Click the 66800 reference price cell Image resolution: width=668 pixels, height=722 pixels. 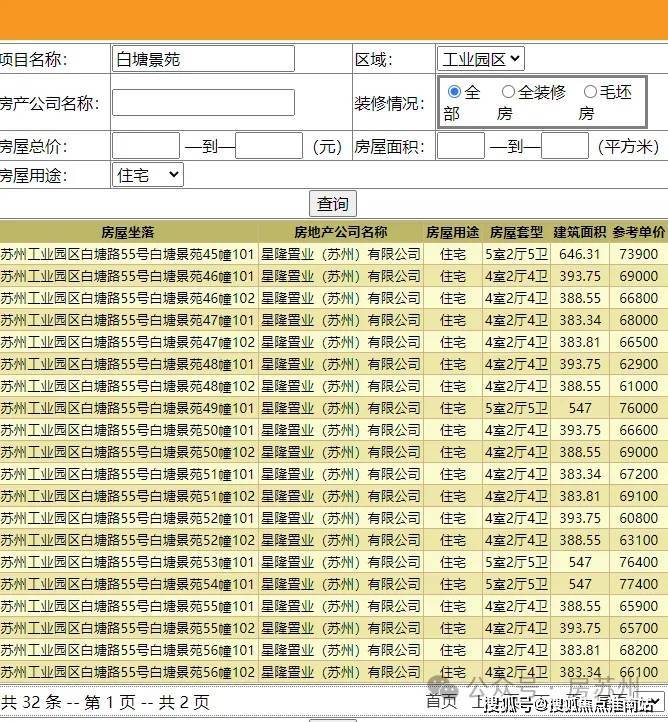[x=639, y=298]
